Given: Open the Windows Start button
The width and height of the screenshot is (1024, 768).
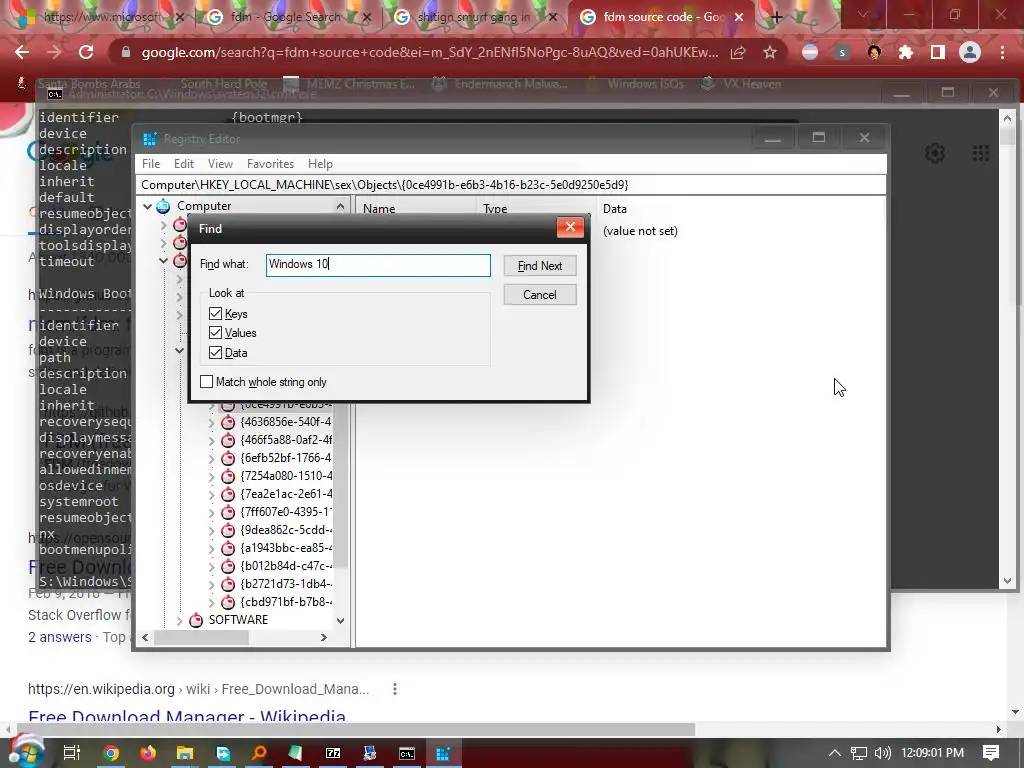Looking at the screenshot, I should pyautogui.click(x=25, y=752).
